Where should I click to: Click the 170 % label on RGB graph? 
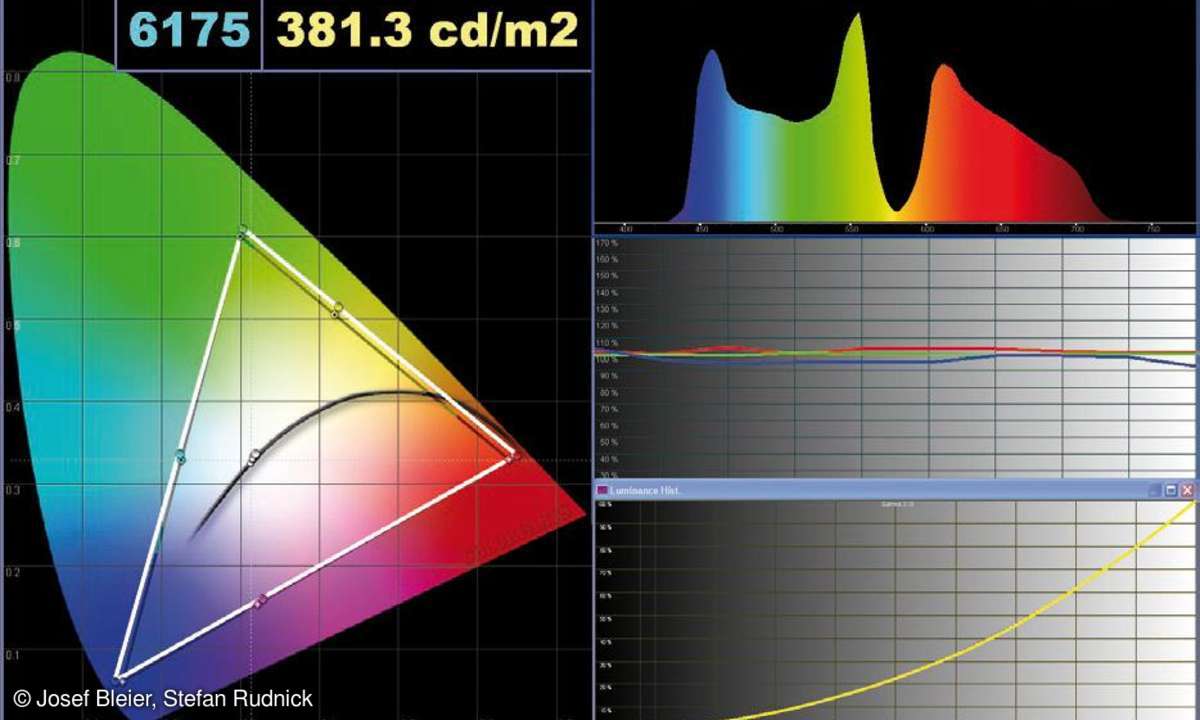coord(606,243)
